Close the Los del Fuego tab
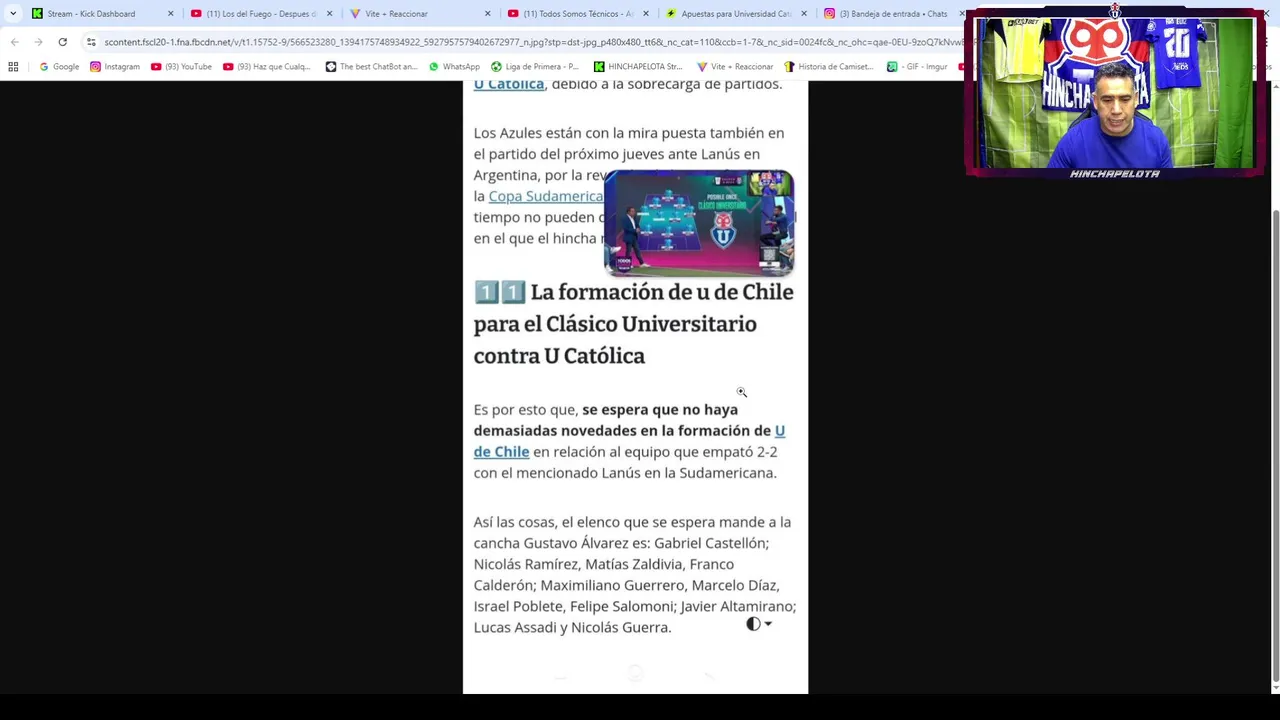The image size is (1280, 720). (329, 14)
